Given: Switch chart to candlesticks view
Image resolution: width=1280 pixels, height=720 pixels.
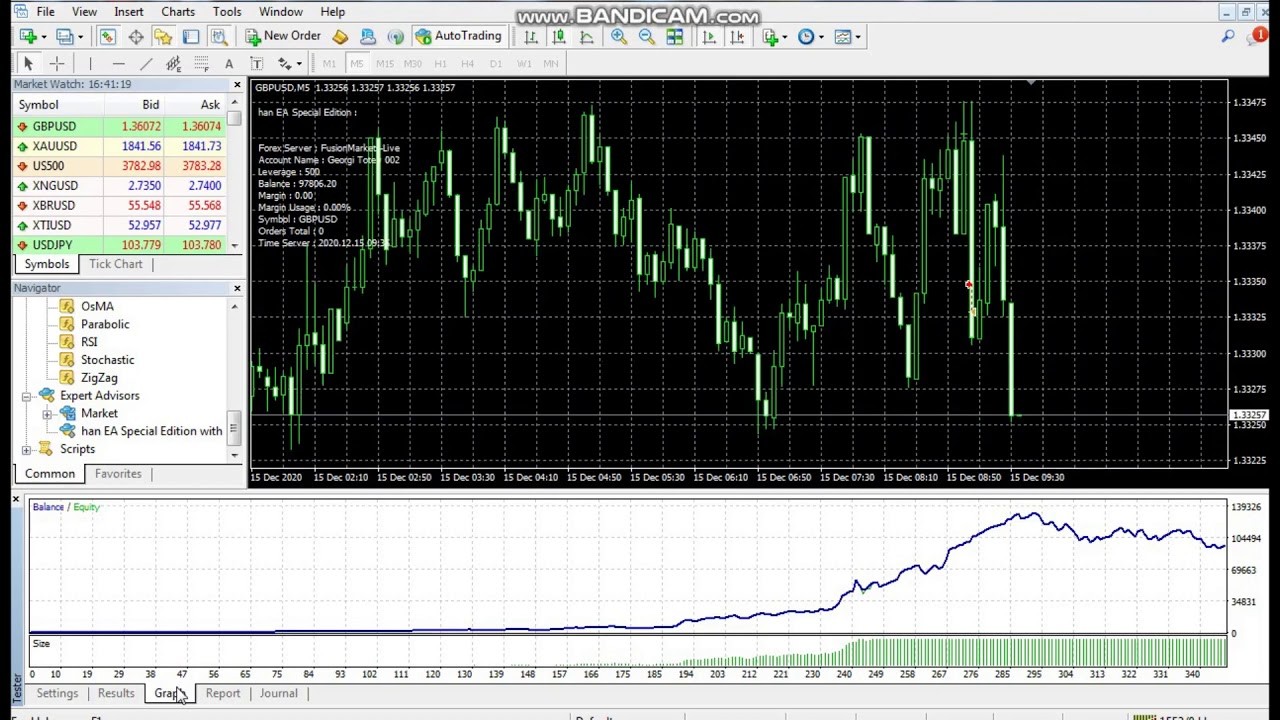Looking at the screenshot, I should [559, 37].
